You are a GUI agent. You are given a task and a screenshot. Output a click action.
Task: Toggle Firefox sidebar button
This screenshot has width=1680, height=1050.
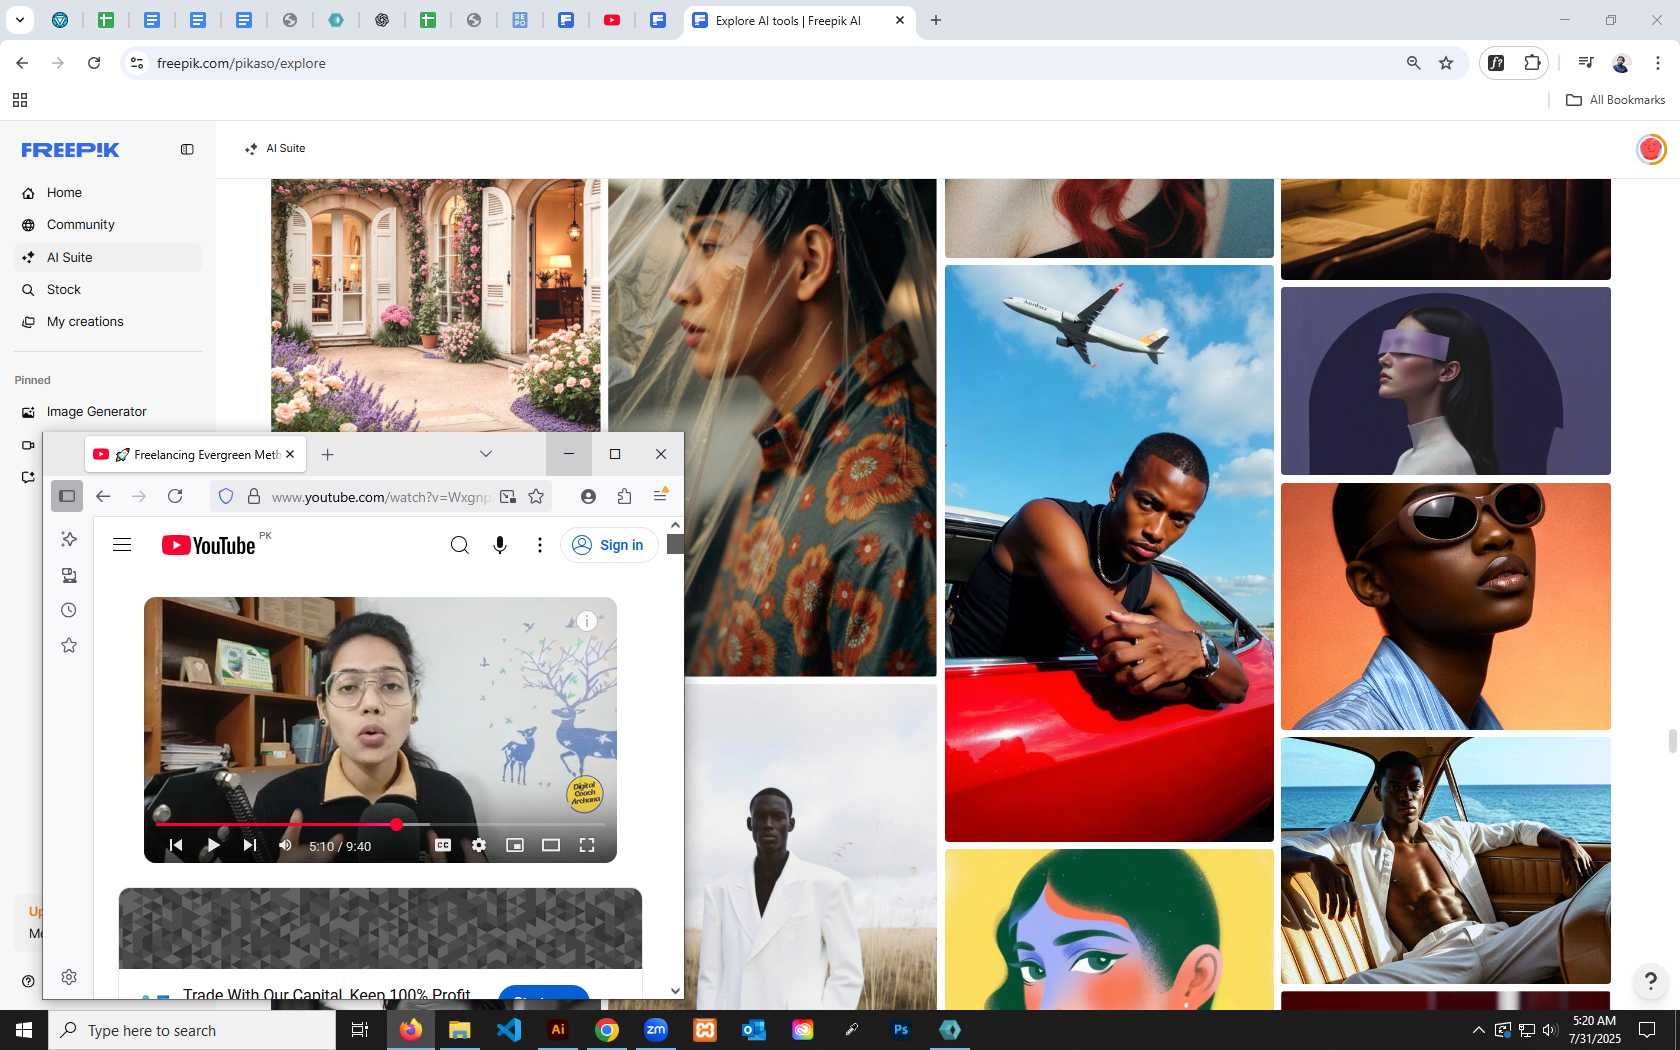pyautogui.click(x=67, y=496)
